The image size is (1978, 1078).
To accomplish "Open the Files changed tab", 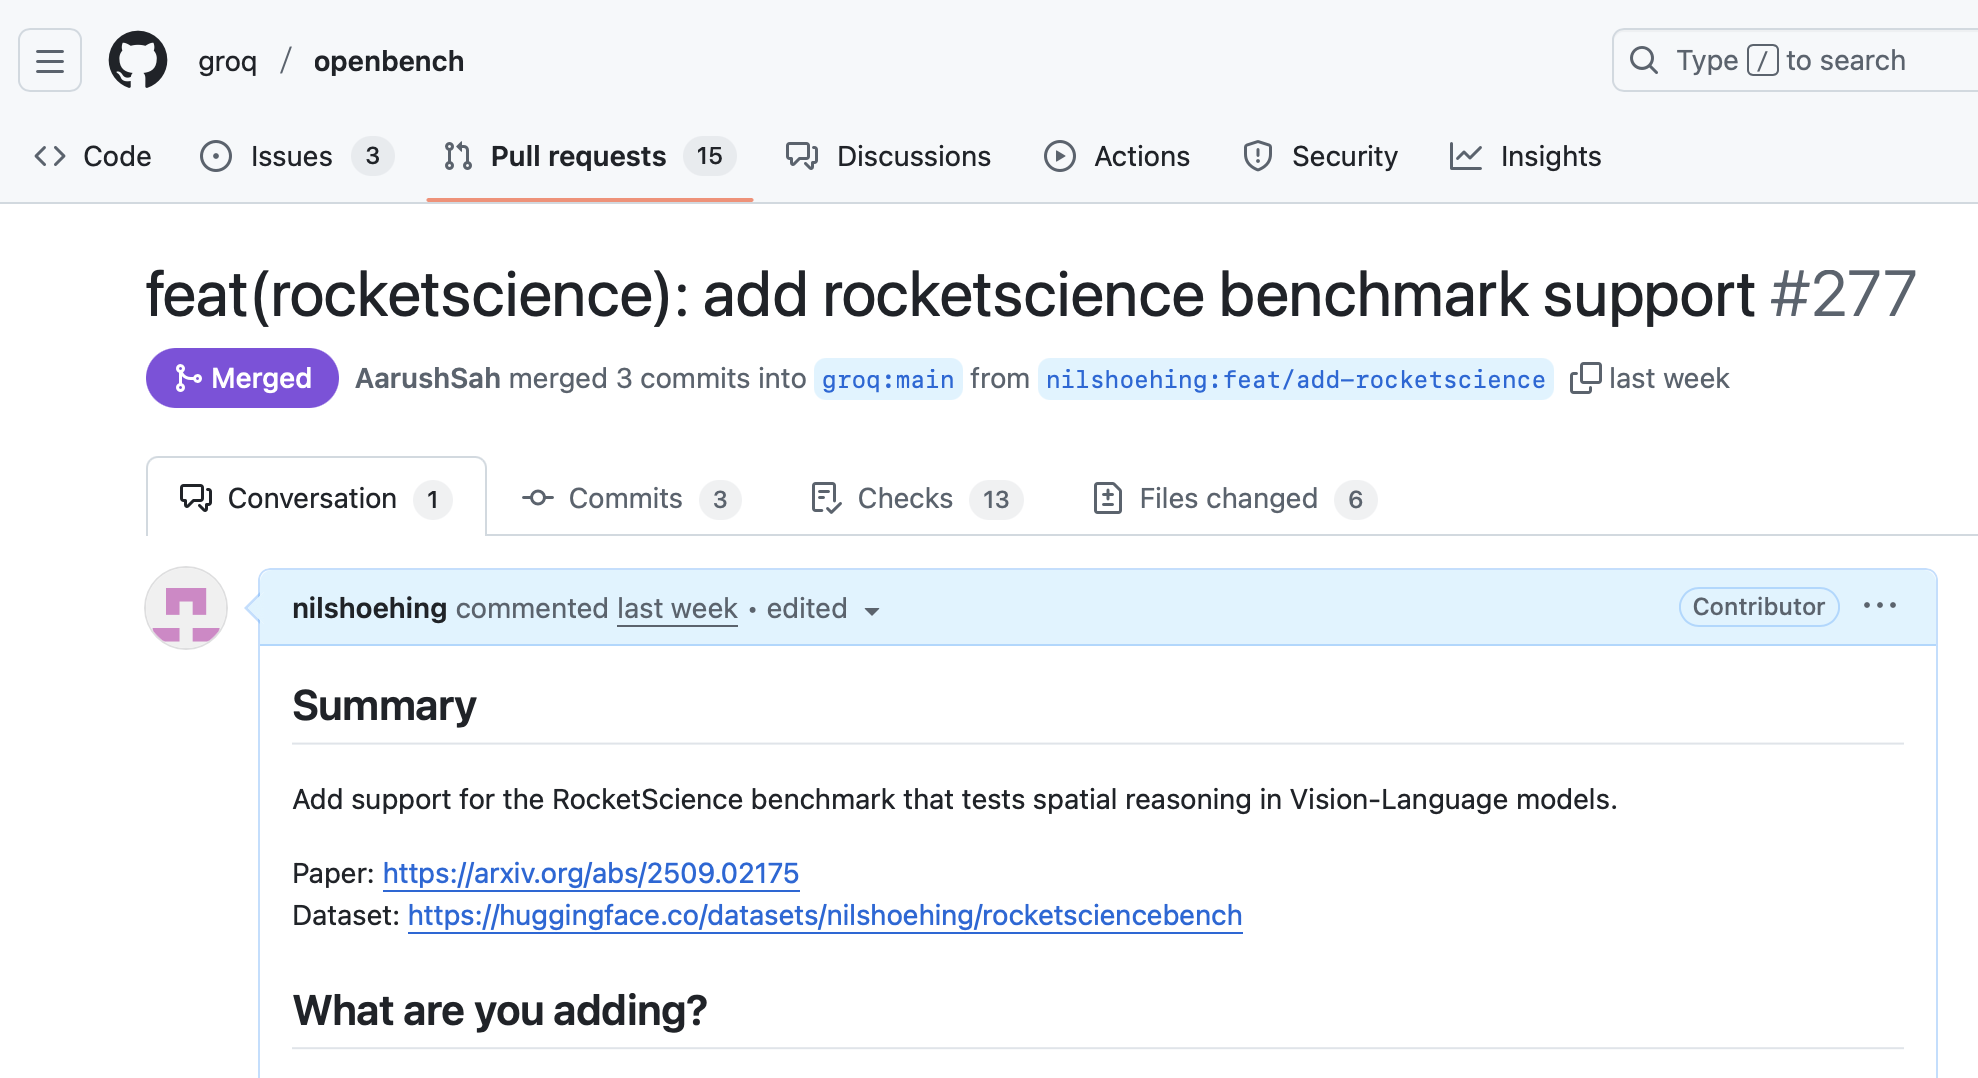I will point(1234,498).
